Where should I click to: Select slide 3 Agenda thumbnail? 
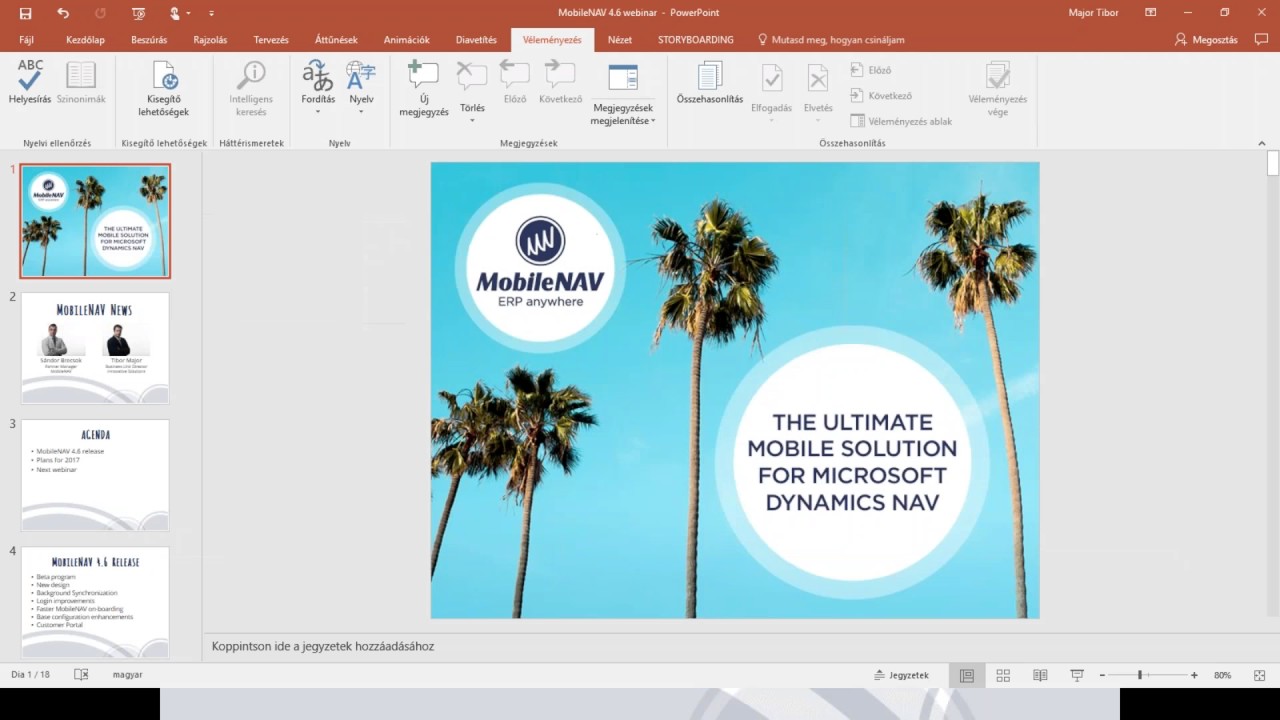[95, 475]
